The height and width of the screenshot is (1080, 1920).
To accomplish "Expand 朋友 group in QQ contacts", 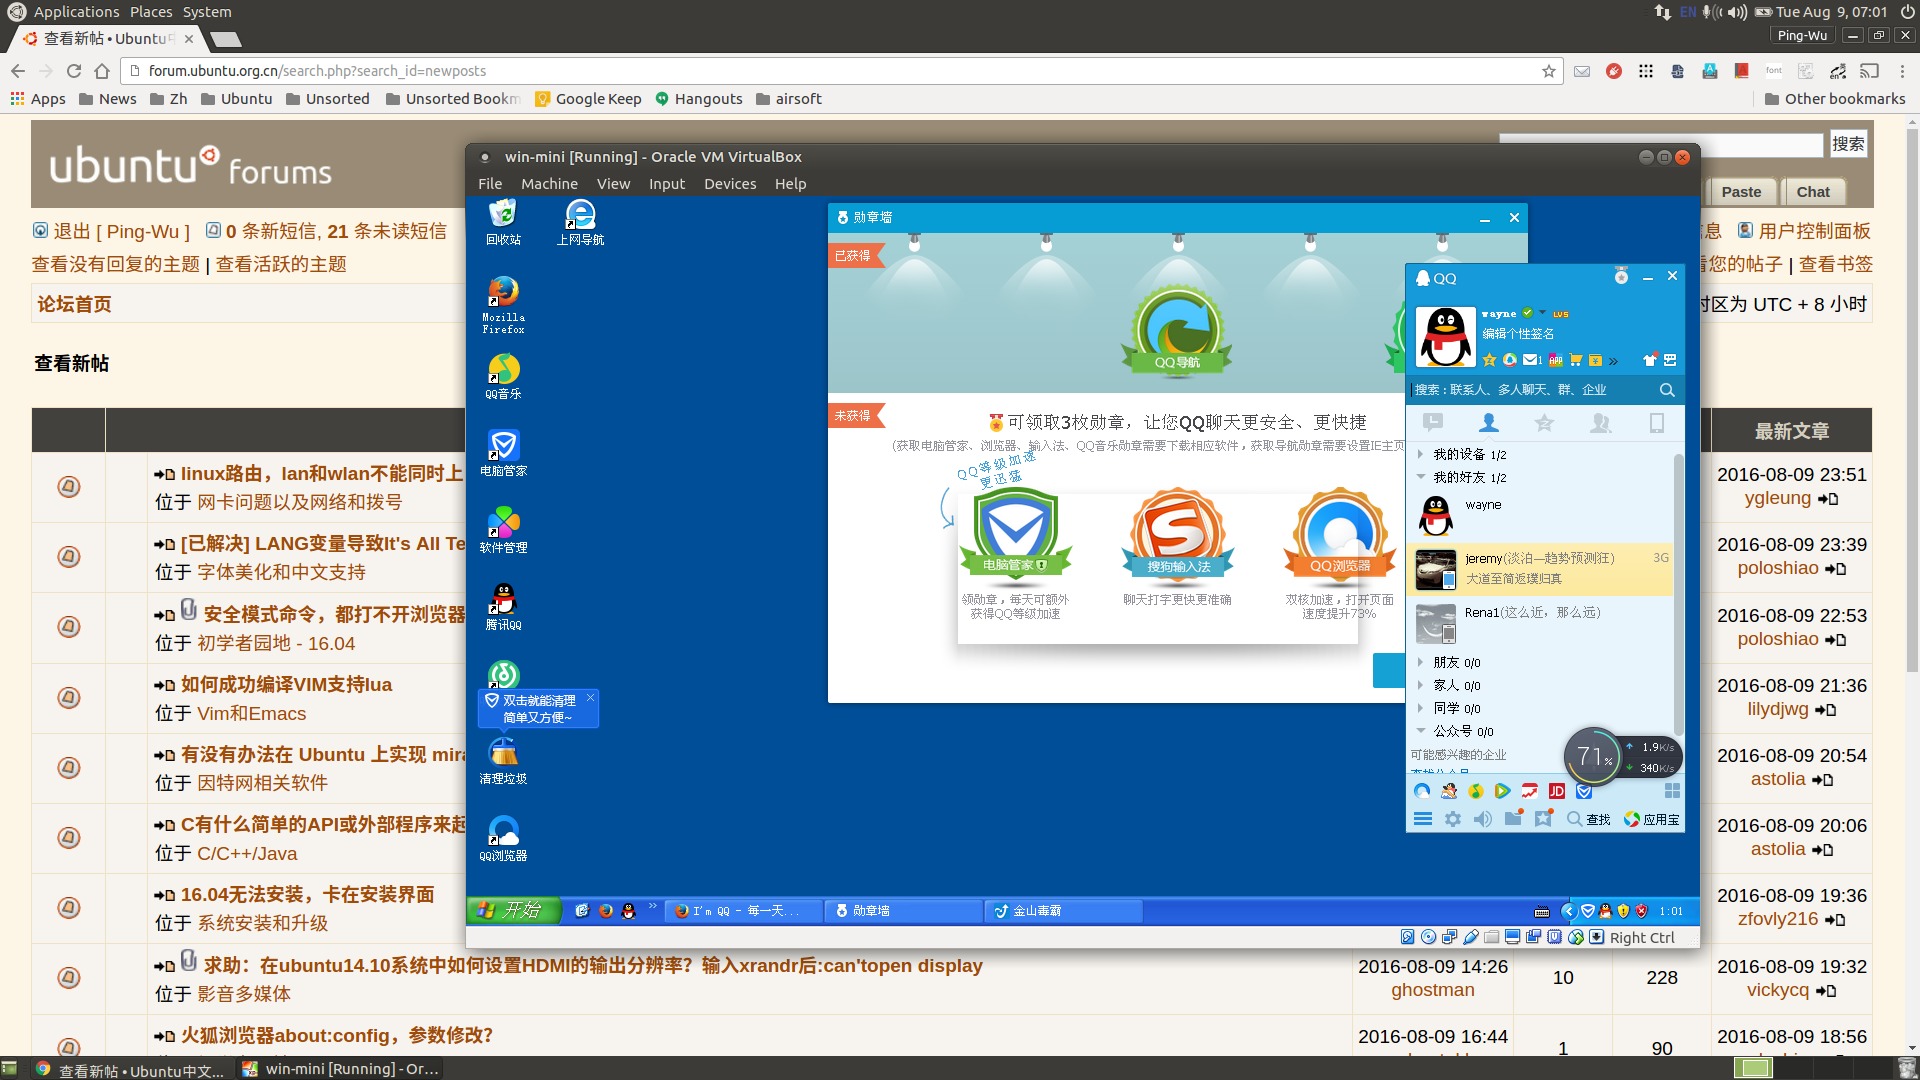I will (x=1420, y=662).
